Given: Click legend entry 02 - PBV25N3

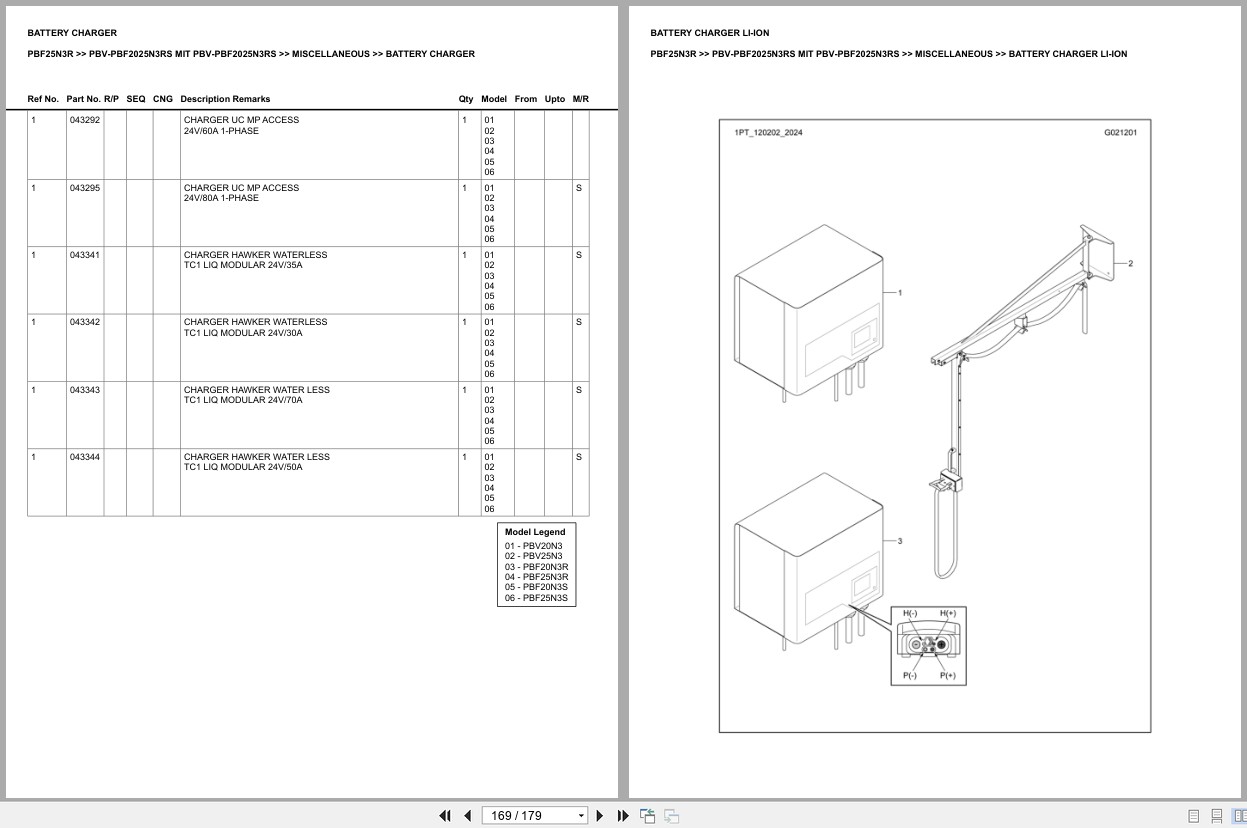Looking at the screenshot, I should click(534, 556).
